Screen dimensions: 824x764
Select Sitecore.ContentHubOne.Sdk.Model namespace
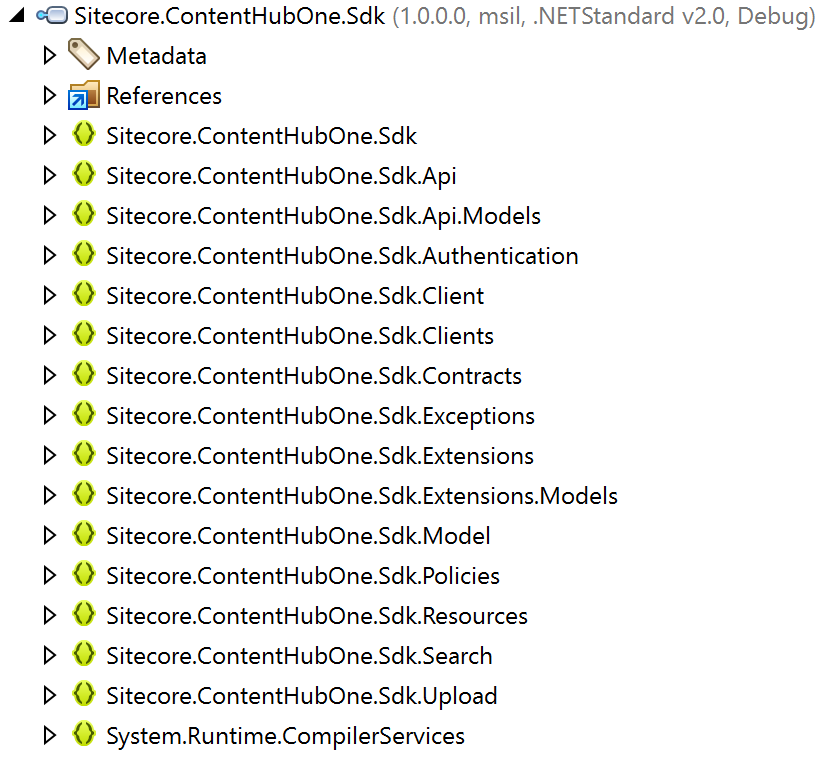(298, 536)
